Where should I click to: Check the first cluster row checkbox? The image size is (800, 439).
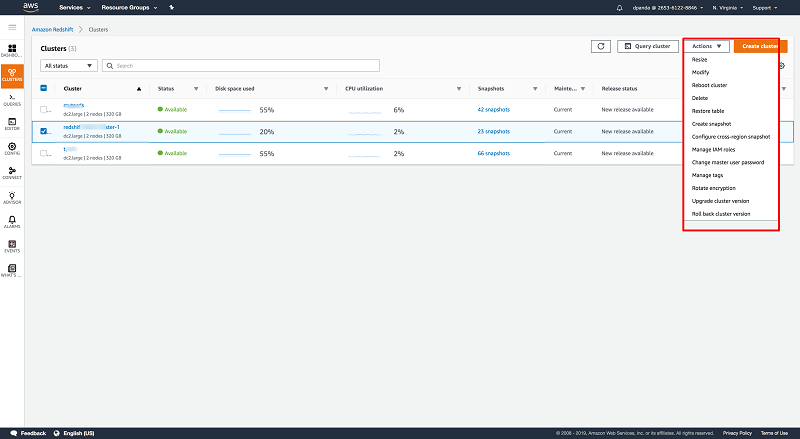click(43, 109)
